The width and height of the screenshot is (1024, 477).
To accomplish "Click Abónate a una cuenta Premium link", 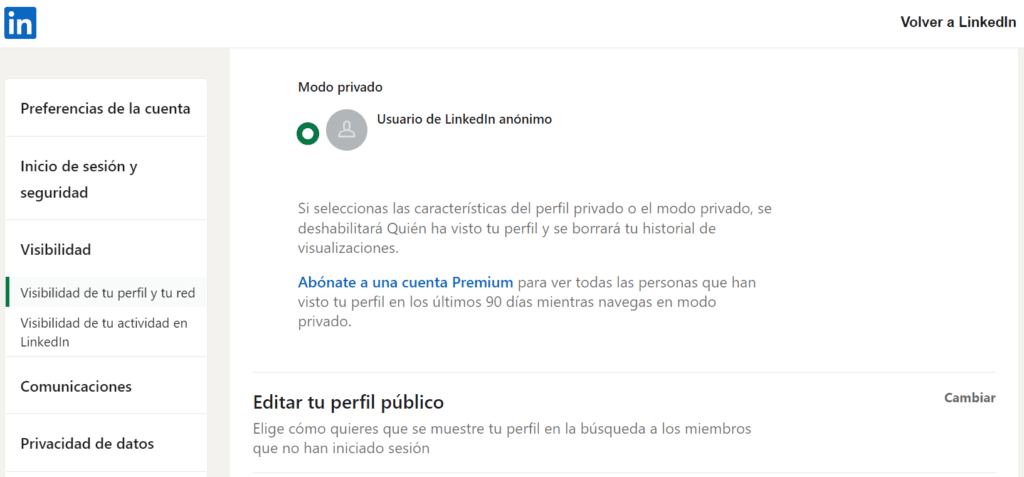I will (406, 282).
